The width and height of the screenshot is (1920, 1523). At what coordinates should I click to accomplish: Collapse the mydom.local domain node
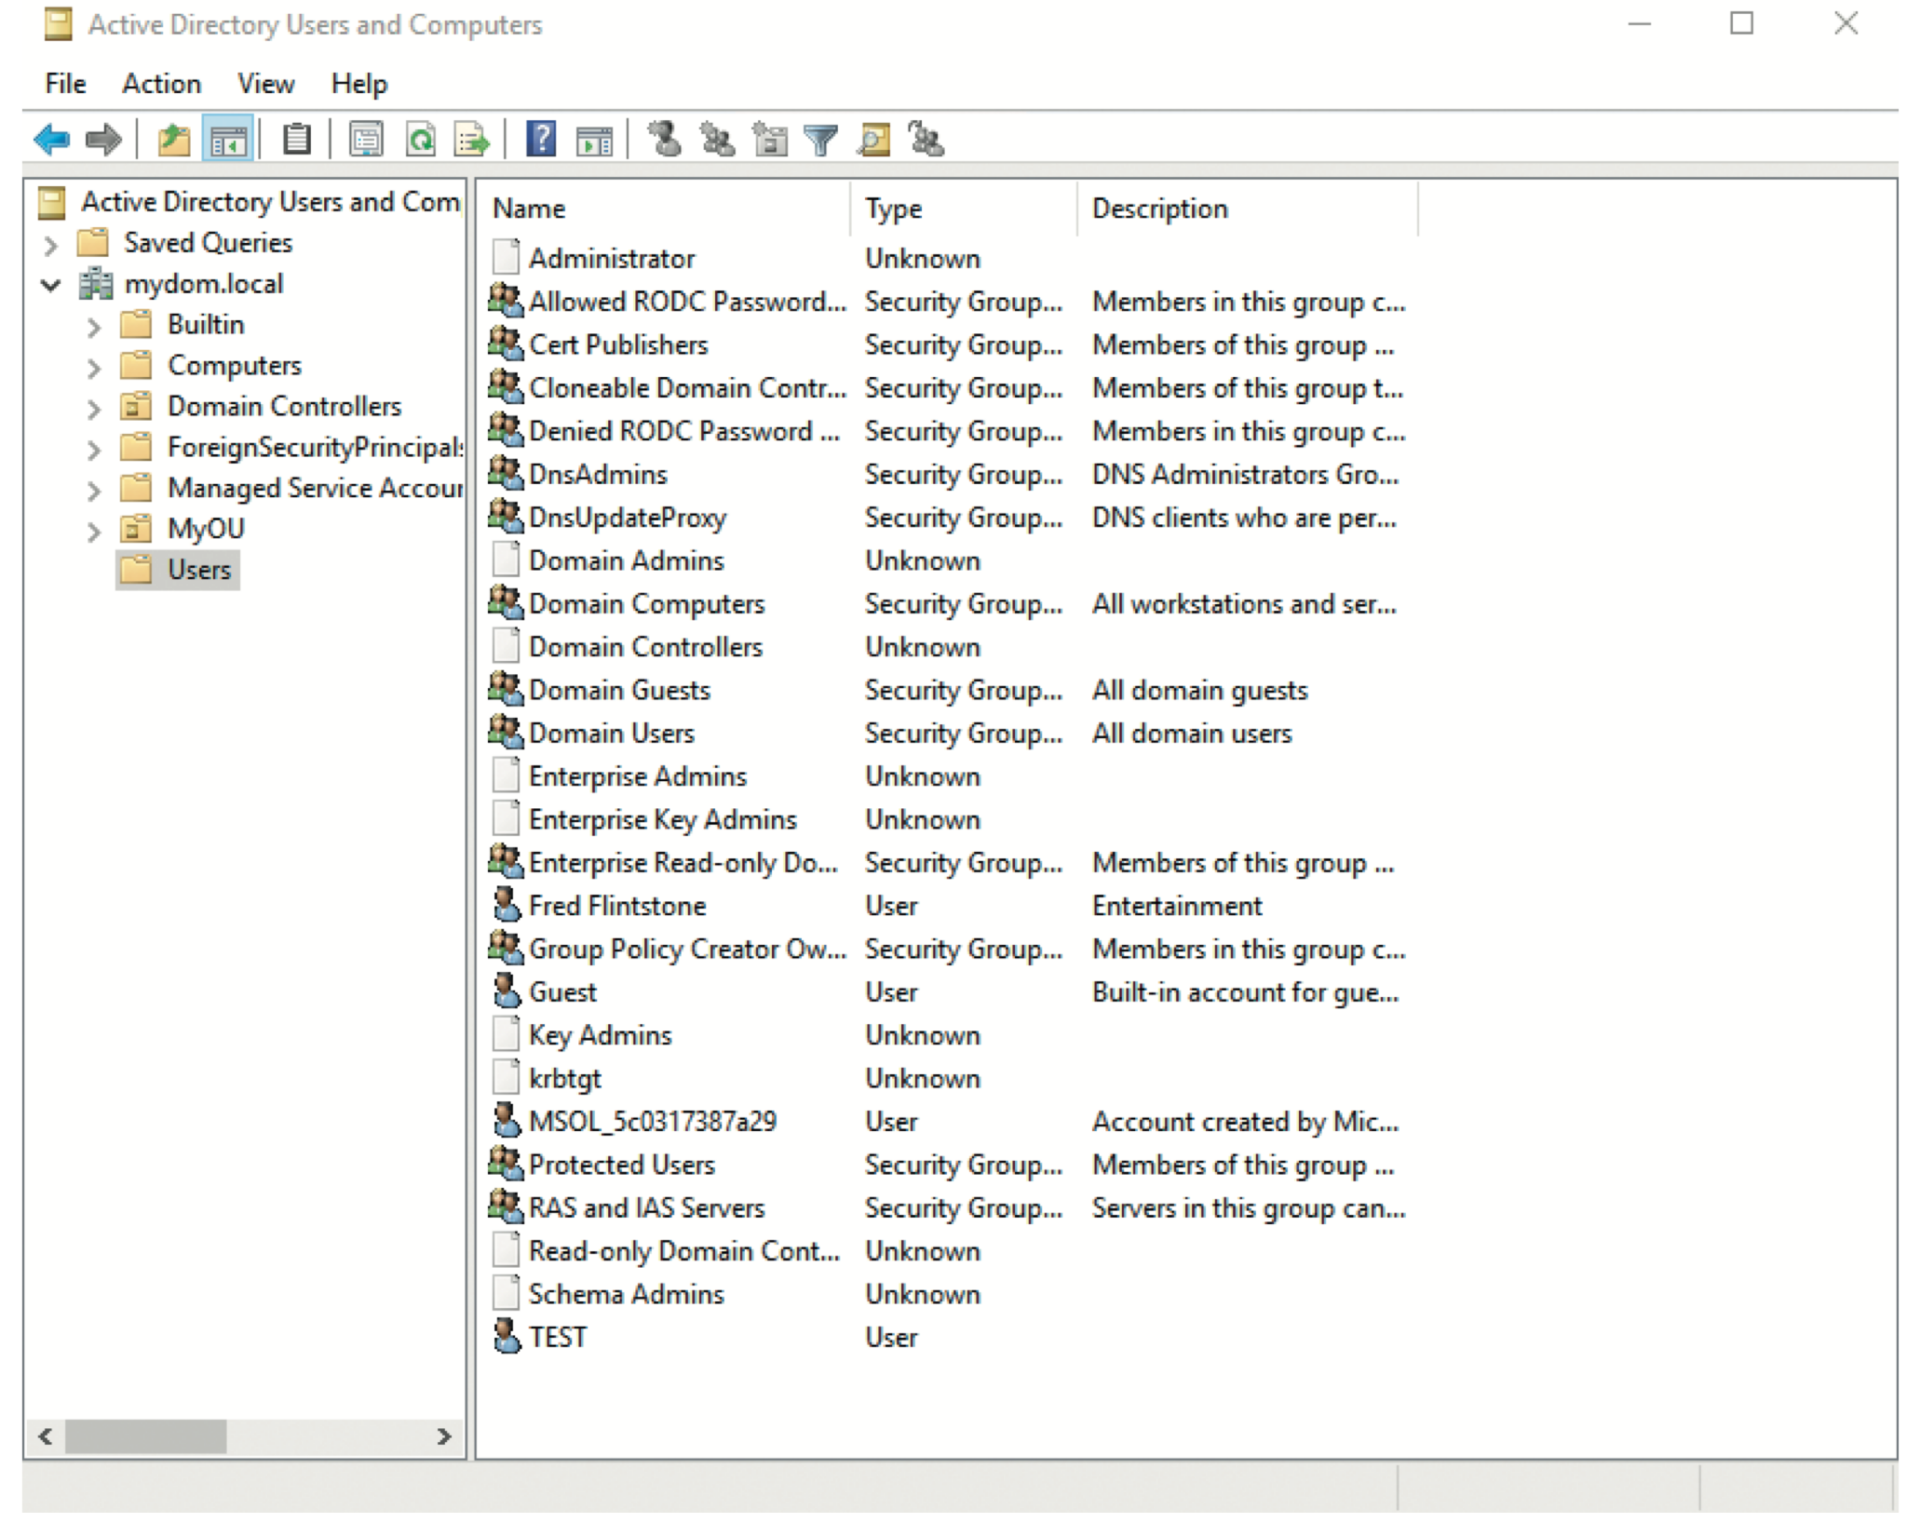coord(50,284)
